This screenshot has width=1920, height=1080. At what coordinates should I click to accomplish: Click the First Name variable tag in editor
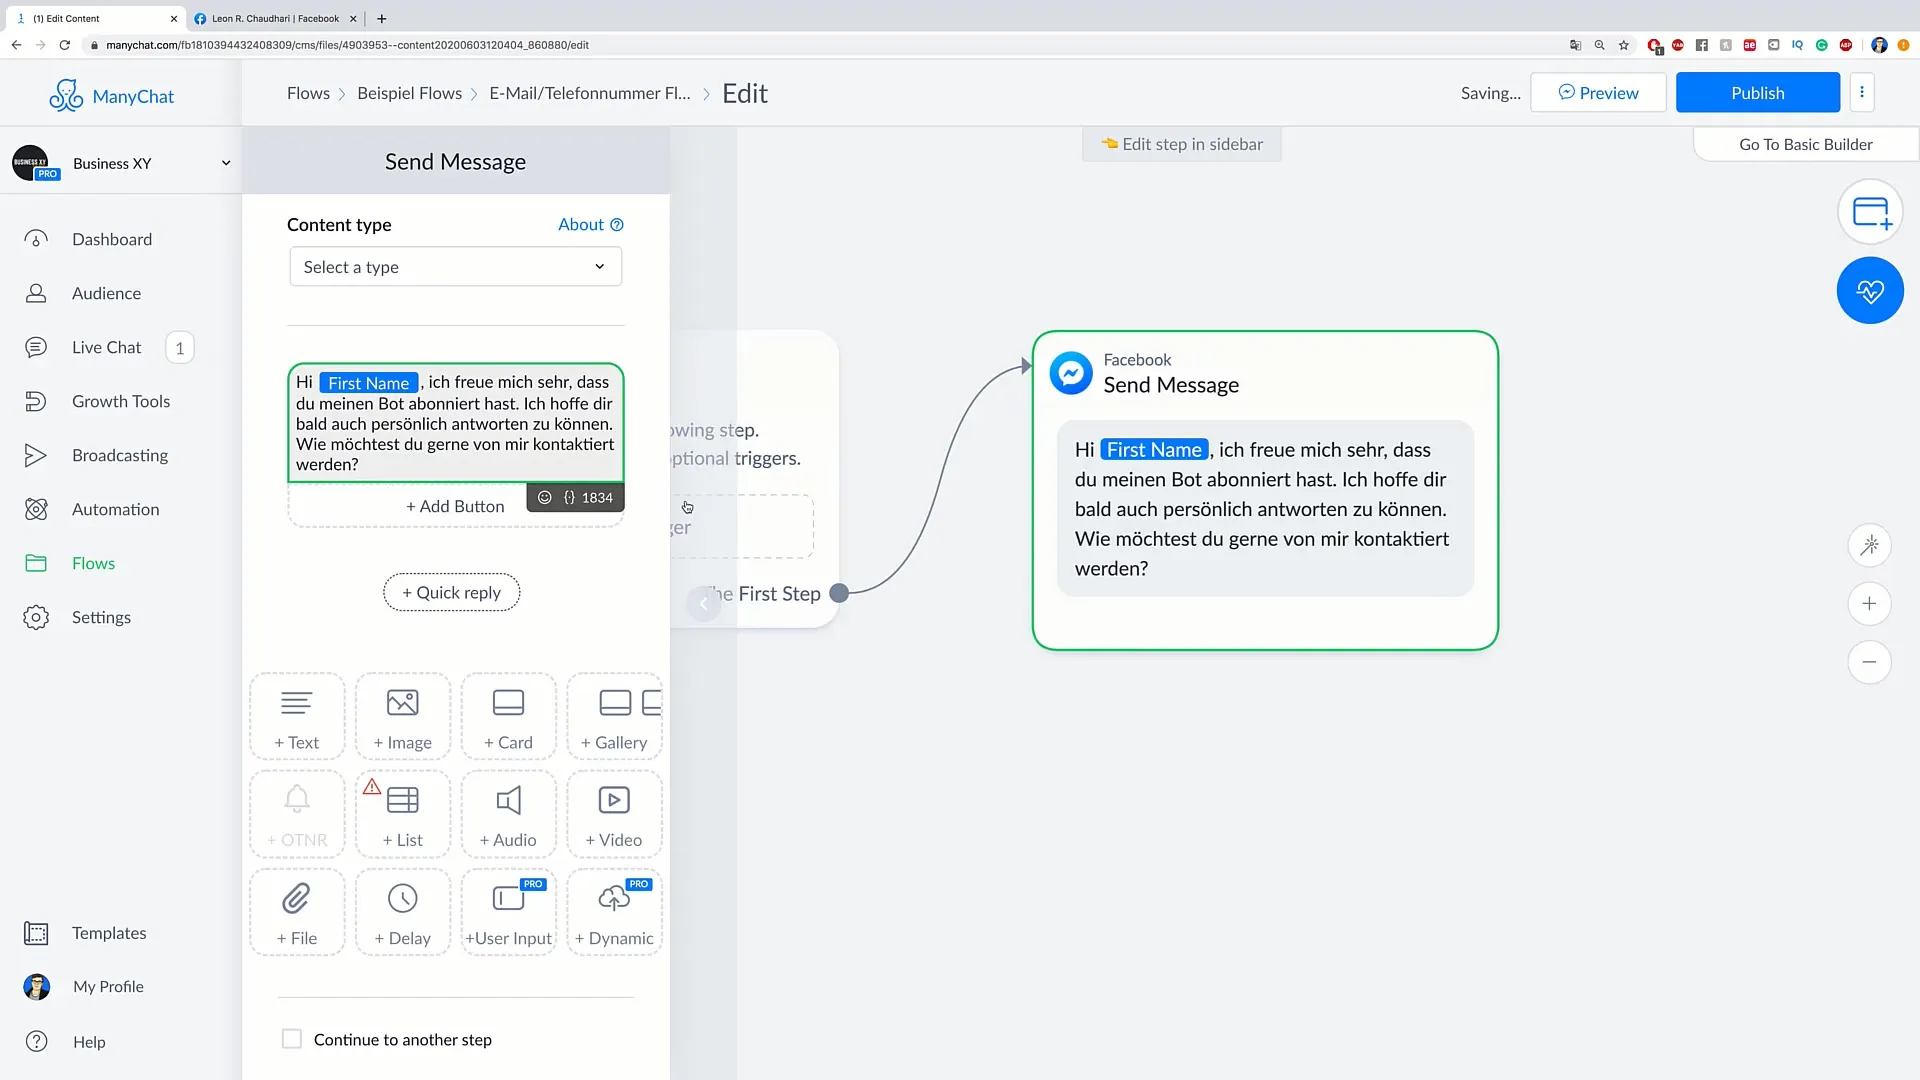pyautogui.click(x=369, y=383)
